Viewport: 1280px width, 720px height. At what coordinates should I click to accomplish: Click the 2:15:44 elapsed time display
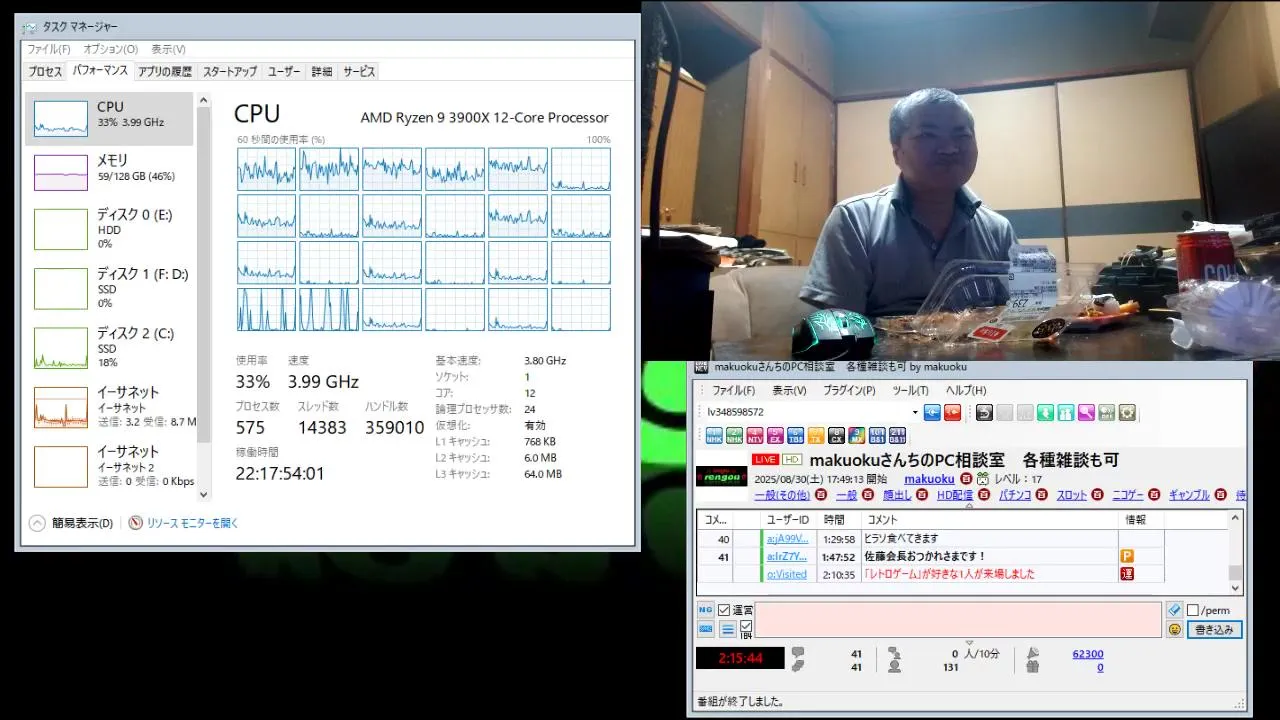(x=740, y=658)
